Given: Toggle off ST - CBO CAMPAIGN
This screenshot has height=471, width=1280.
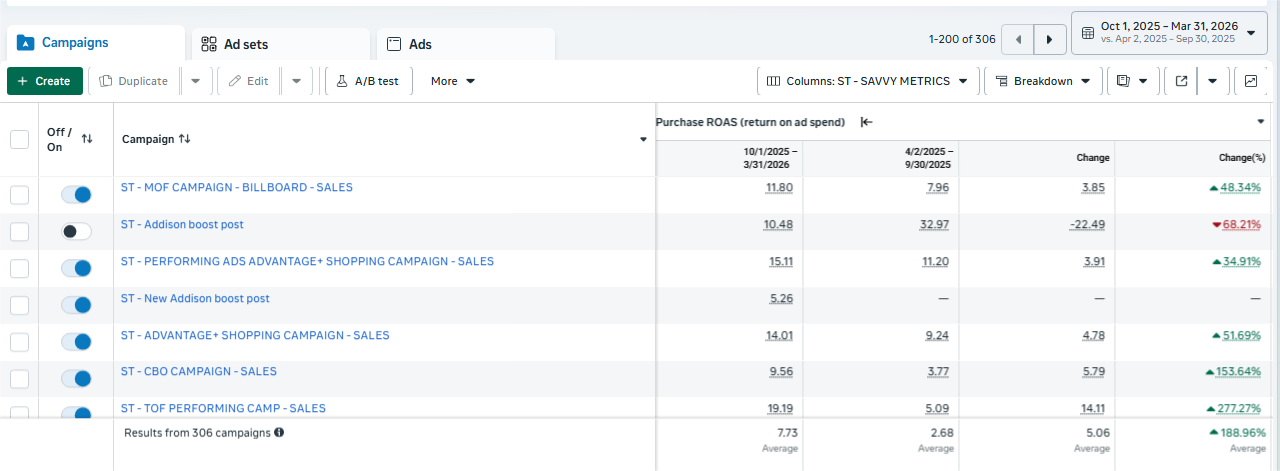Looking at the screenshot, I should 76,379.
